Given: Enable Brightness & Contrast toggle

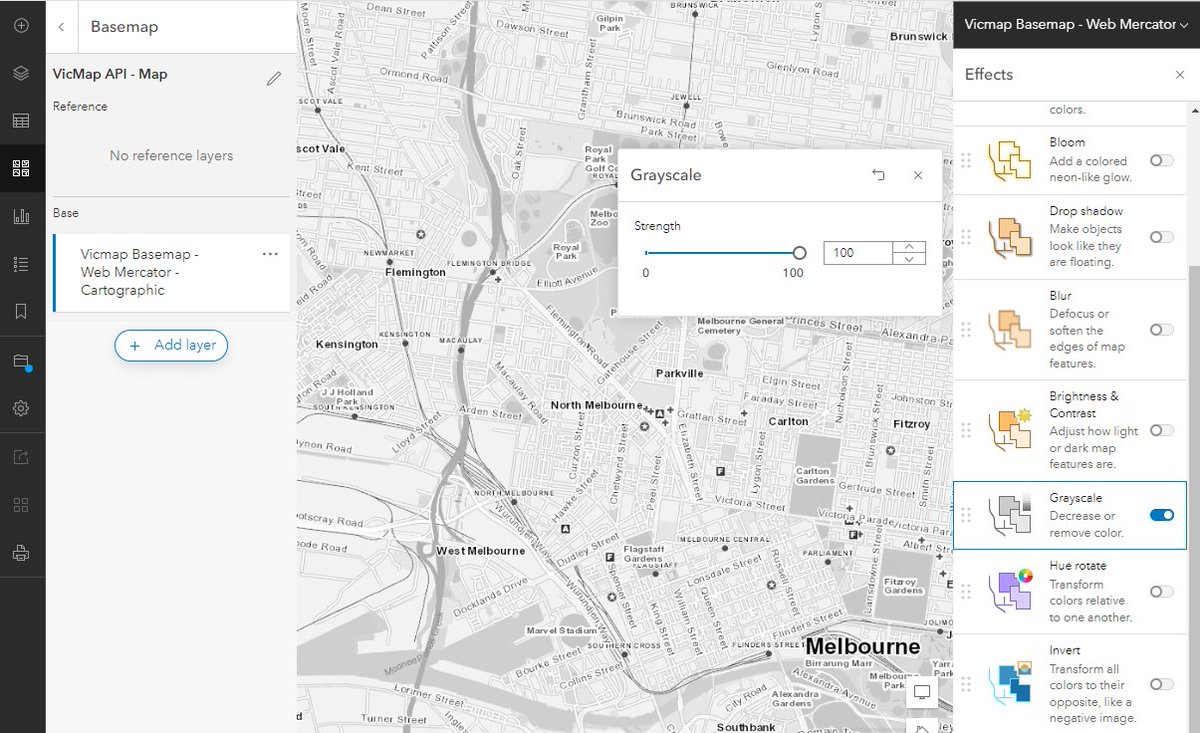Looking at the screenshot, I should (x=1161, y=430).
